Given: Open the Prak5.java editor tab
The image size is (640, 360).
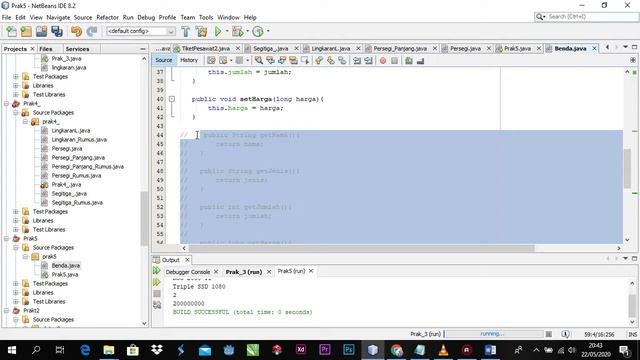Looking at the screenshot, I should 517,48.
